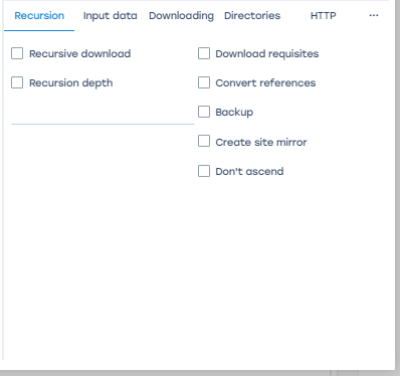Tick the Don't ascend checkbox

(x=204, y=171)
